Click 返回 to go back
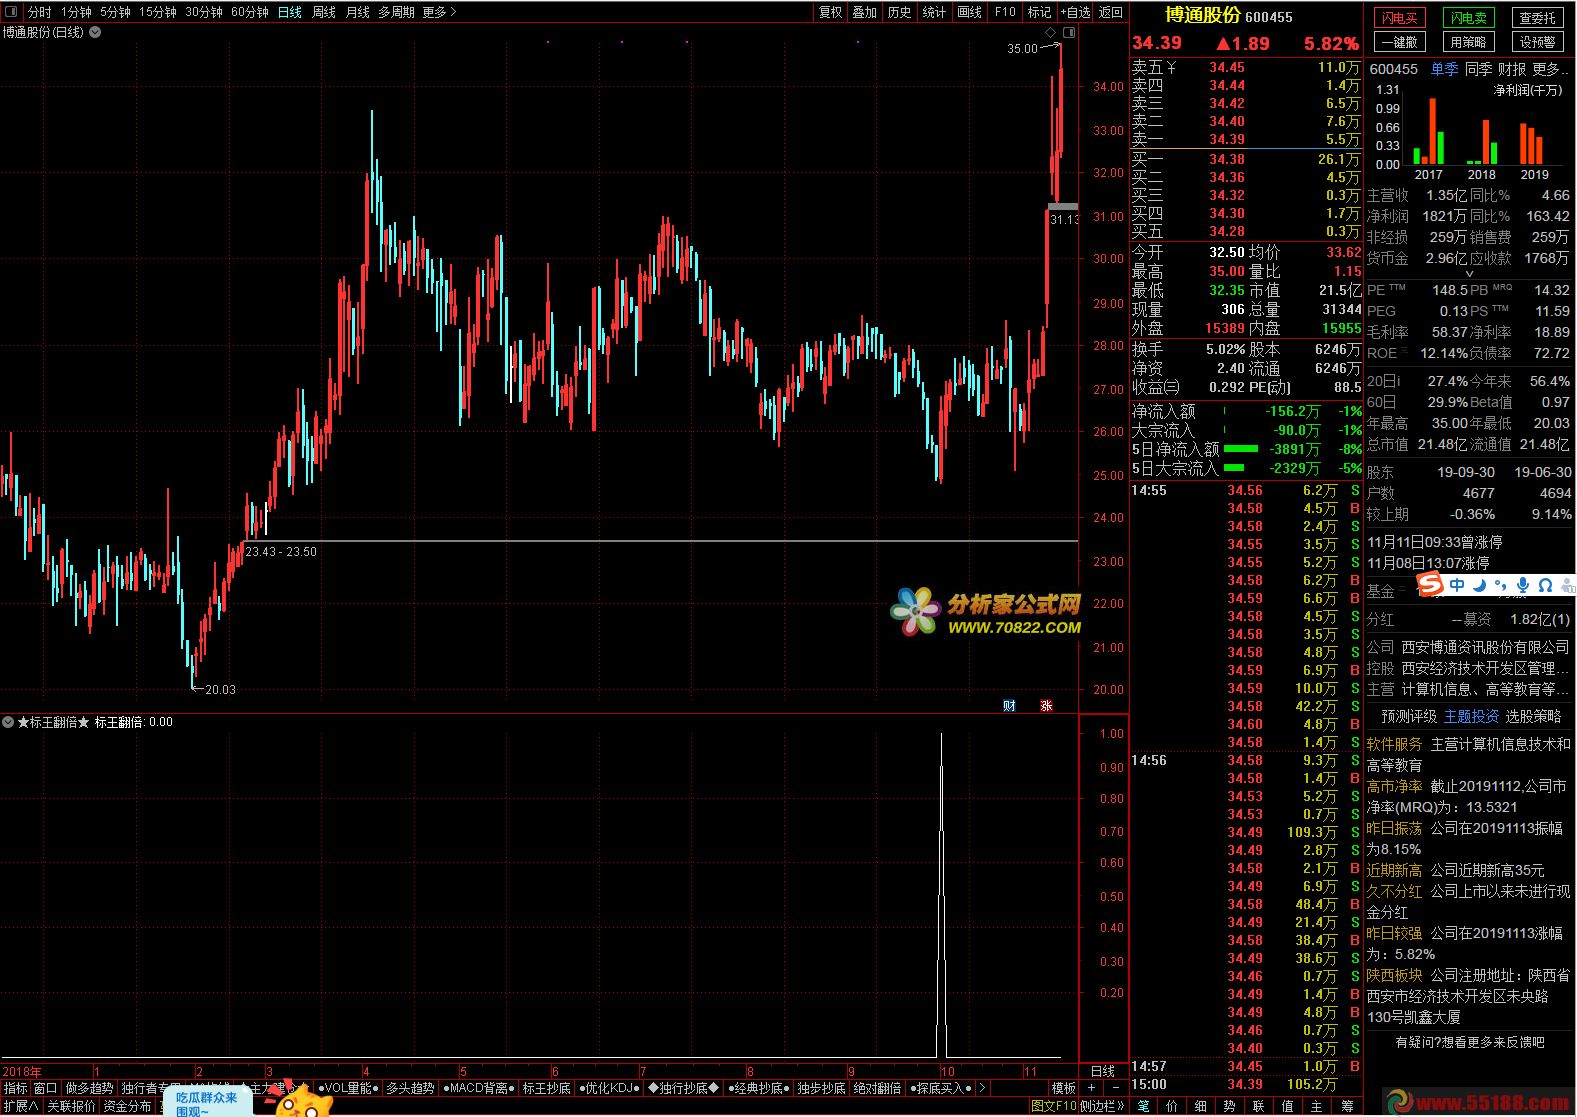Screen dimensions: 1577x1117 [x=1110, y=12]
